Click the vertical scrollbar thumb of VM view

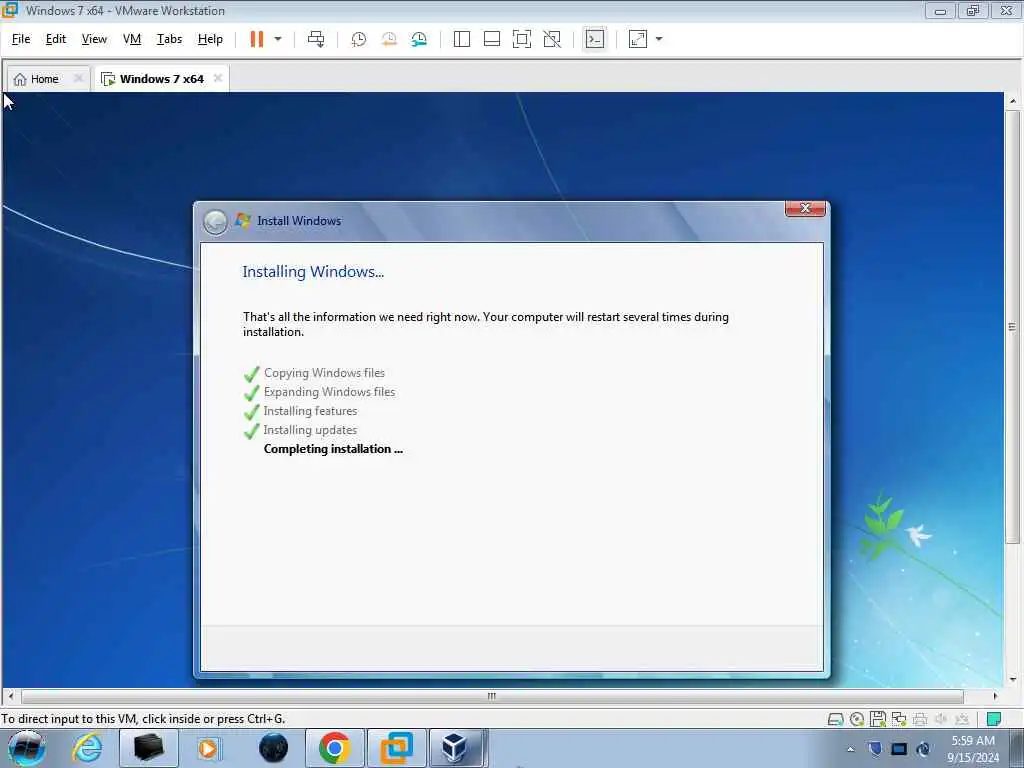point(1012,327)
